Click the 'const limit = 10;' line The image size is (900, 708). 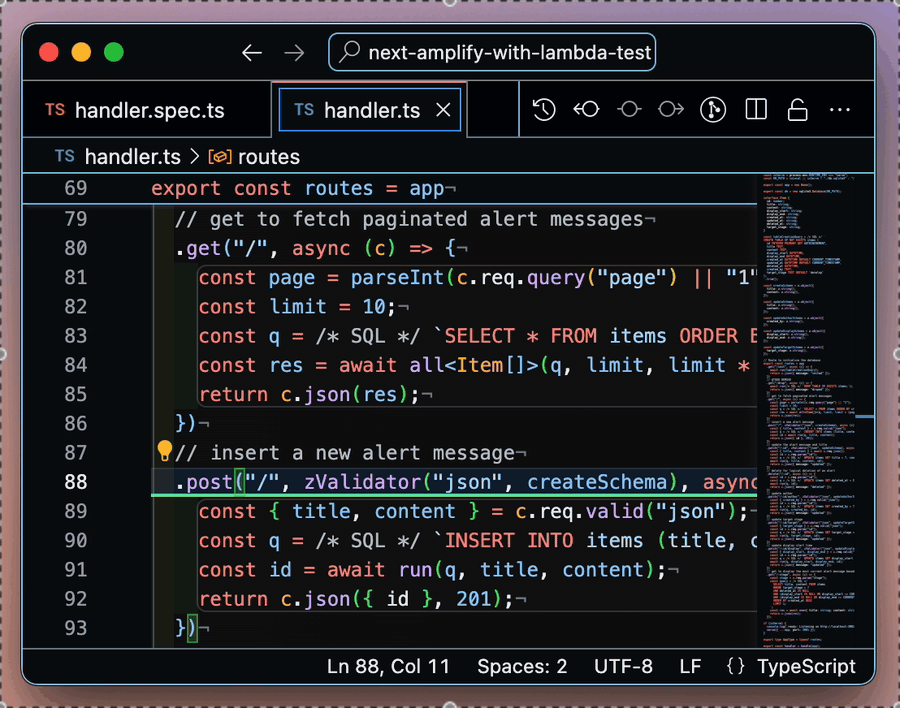[297, 307]
